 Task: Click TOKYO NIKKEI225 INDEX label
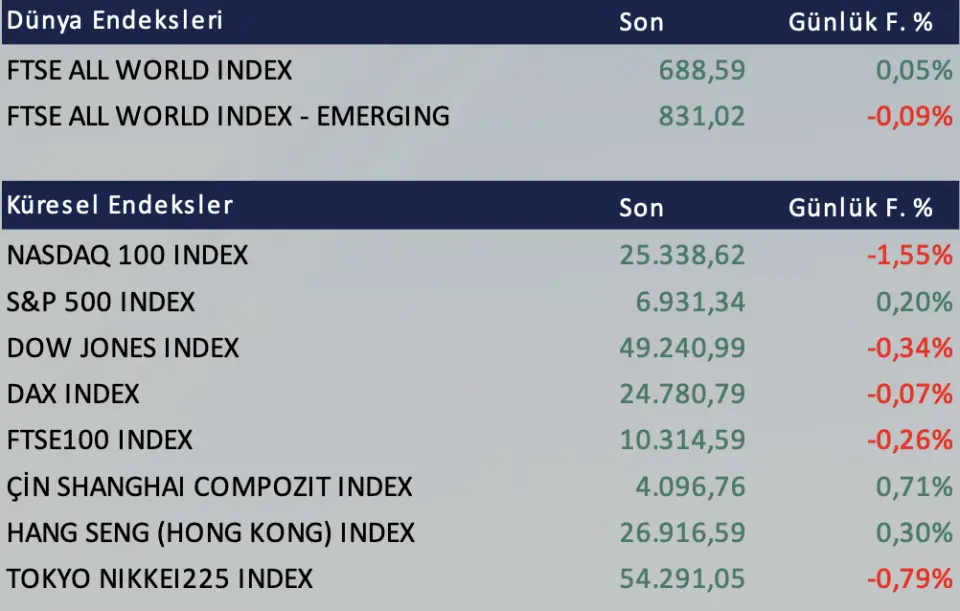(x=160, y=578)
